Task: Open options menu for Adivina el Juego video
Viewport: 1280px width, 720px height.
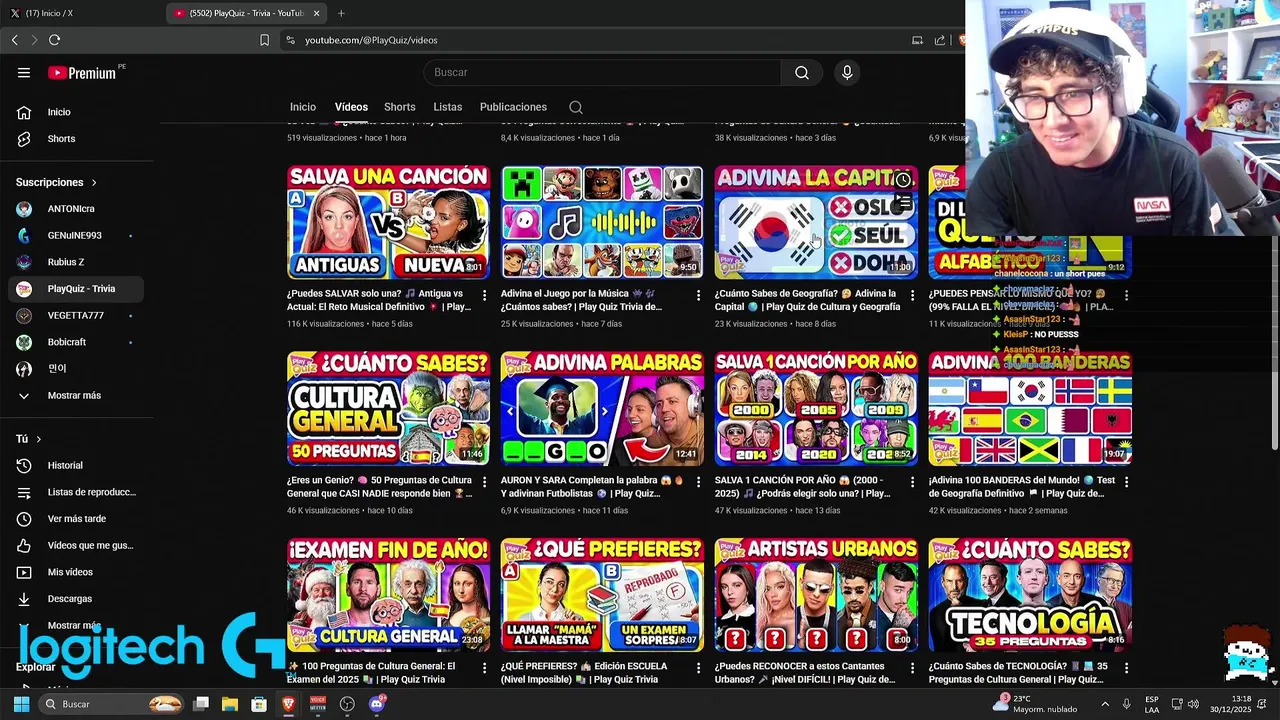Action: click(699, 295)
